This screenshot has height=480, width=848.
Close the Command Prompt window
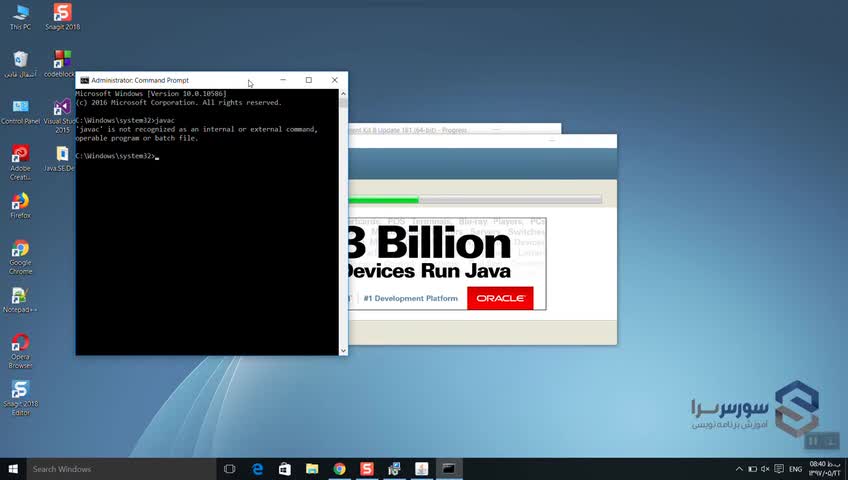pos(335,80)
